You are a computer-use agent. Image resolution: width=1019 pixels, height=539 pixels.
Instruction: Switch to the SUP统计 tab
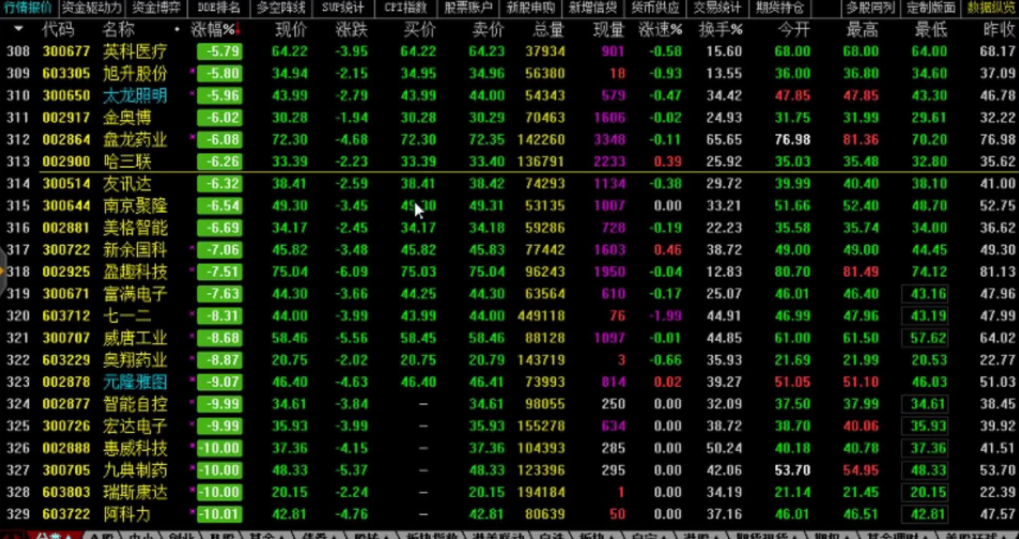pos(344,8)
